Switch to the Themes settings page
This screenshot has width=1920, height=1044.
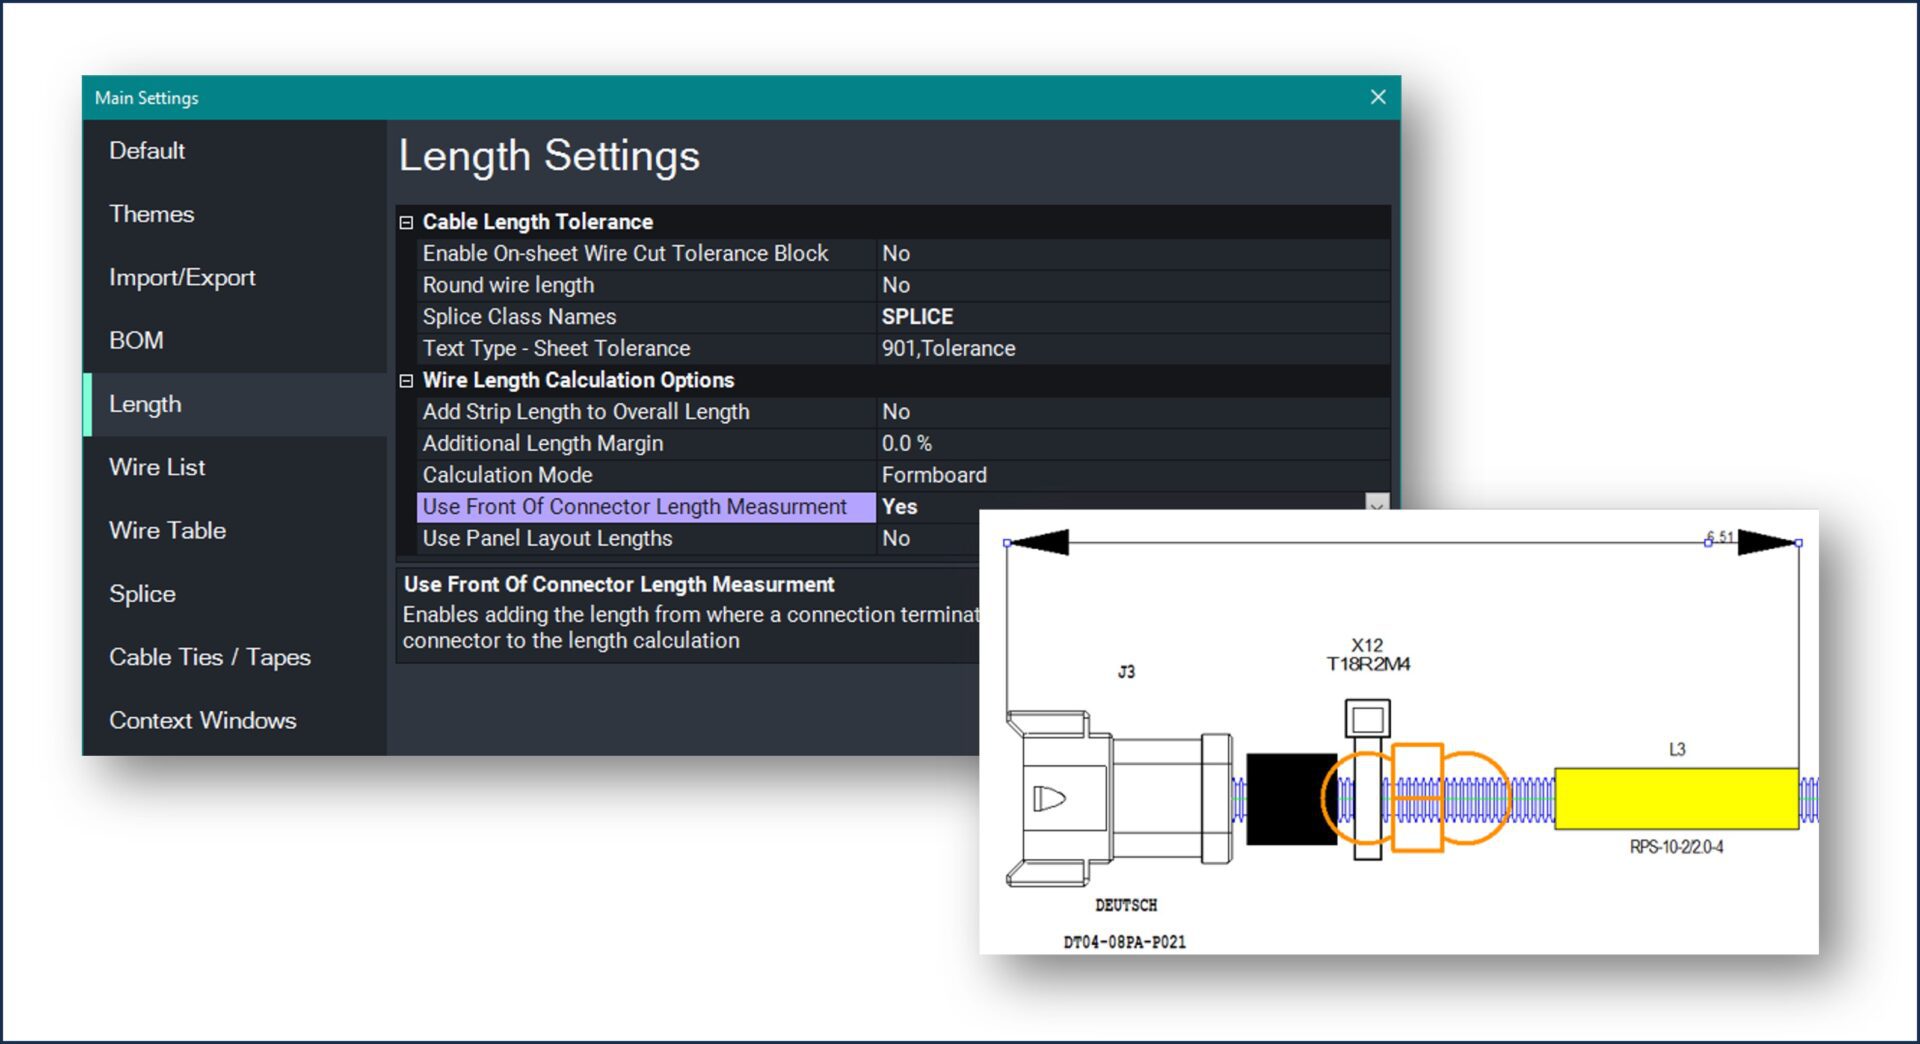[x=151, y=214]
